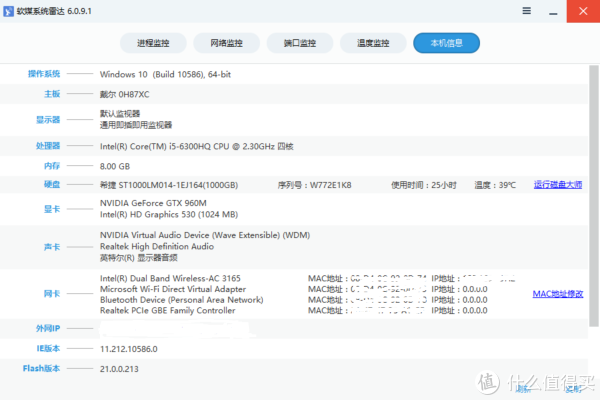Select the Realtek PCIe GBE Family Controller entry
This screenshot has height=400, width=600.
[x=168, y=310]
